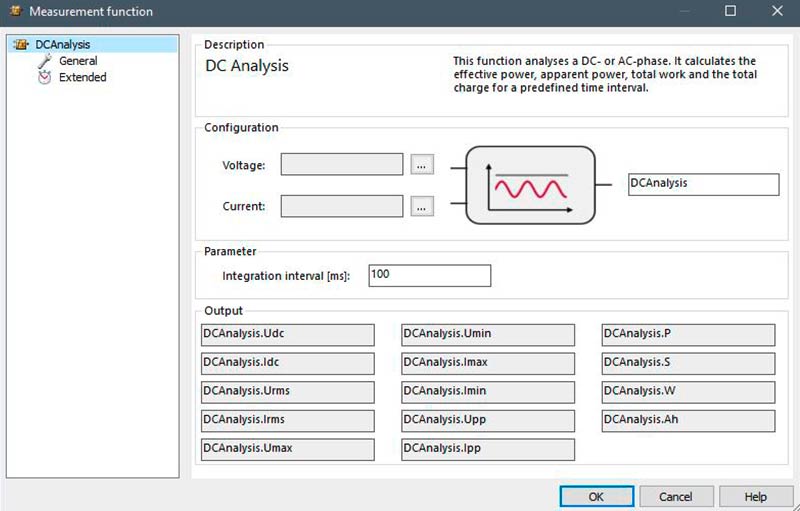Click the DCAnalysis.Imax output field
Viewport: 800px width, 511px height.
click(x=488, y=364)
